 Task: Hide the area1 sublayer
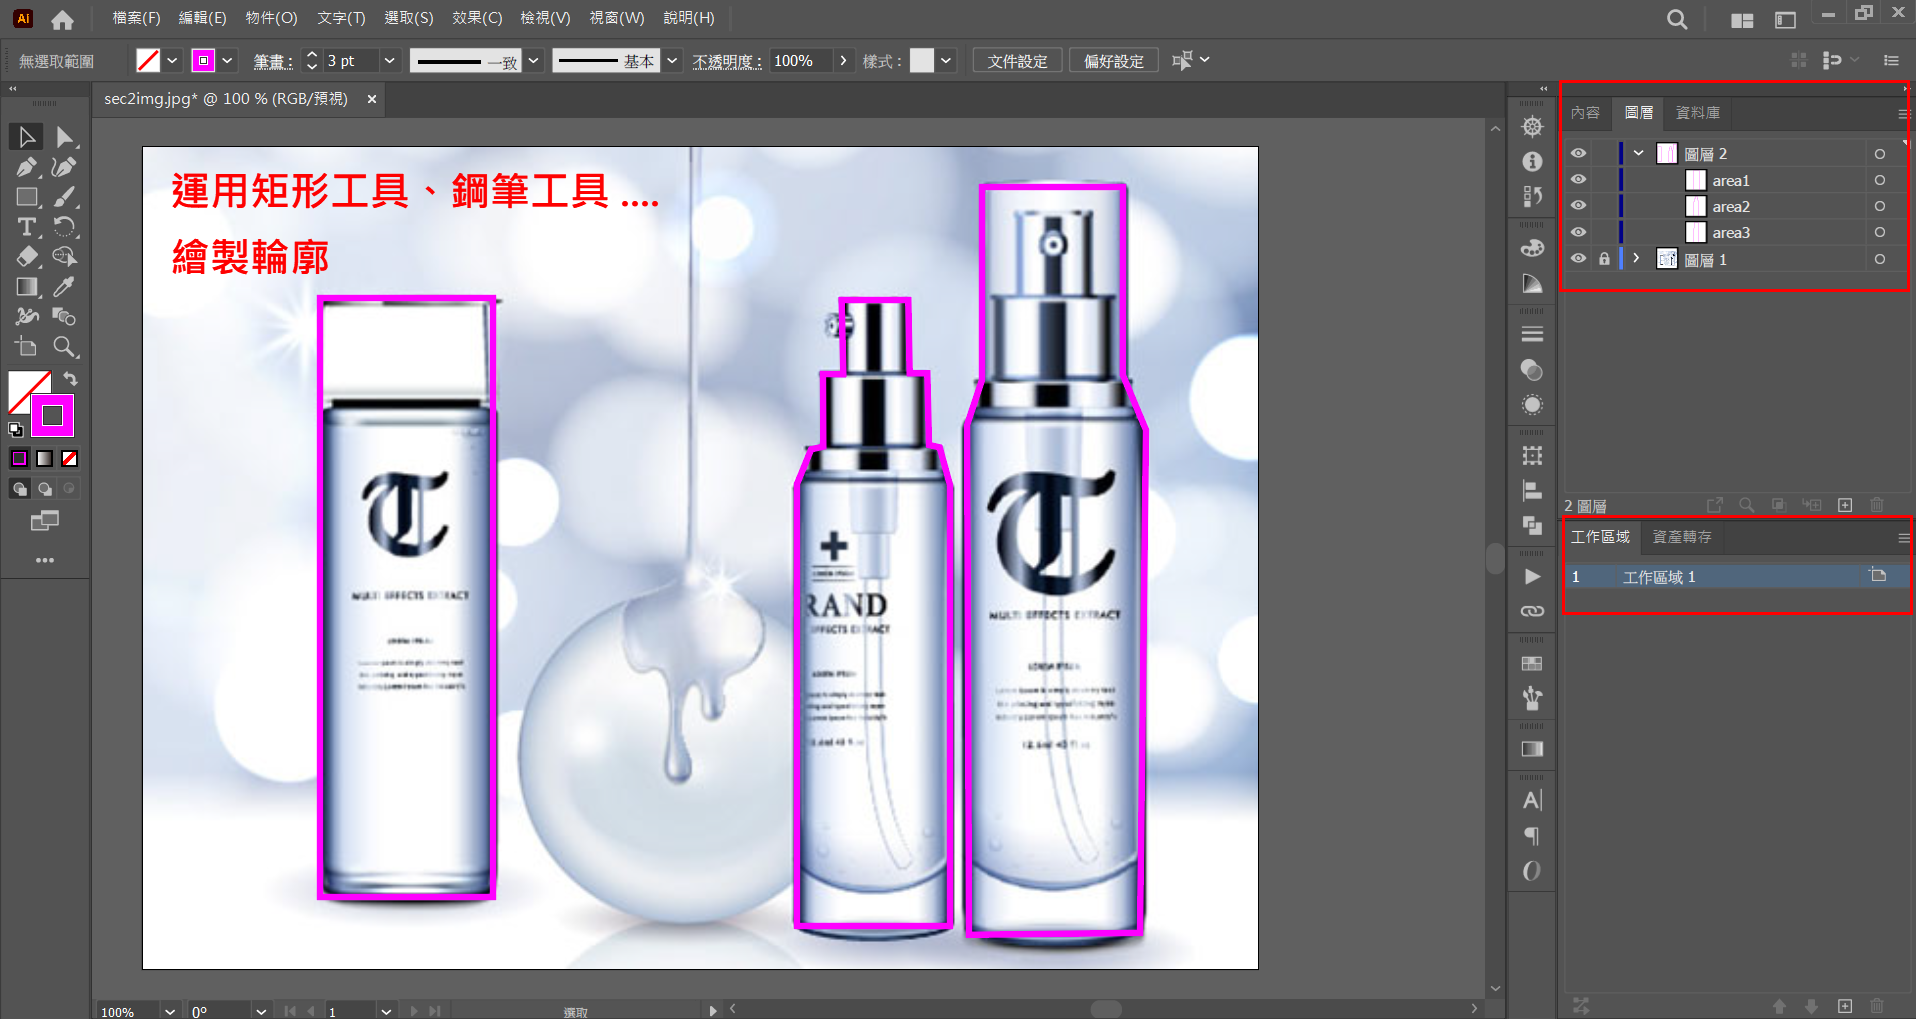point(1578,180)
